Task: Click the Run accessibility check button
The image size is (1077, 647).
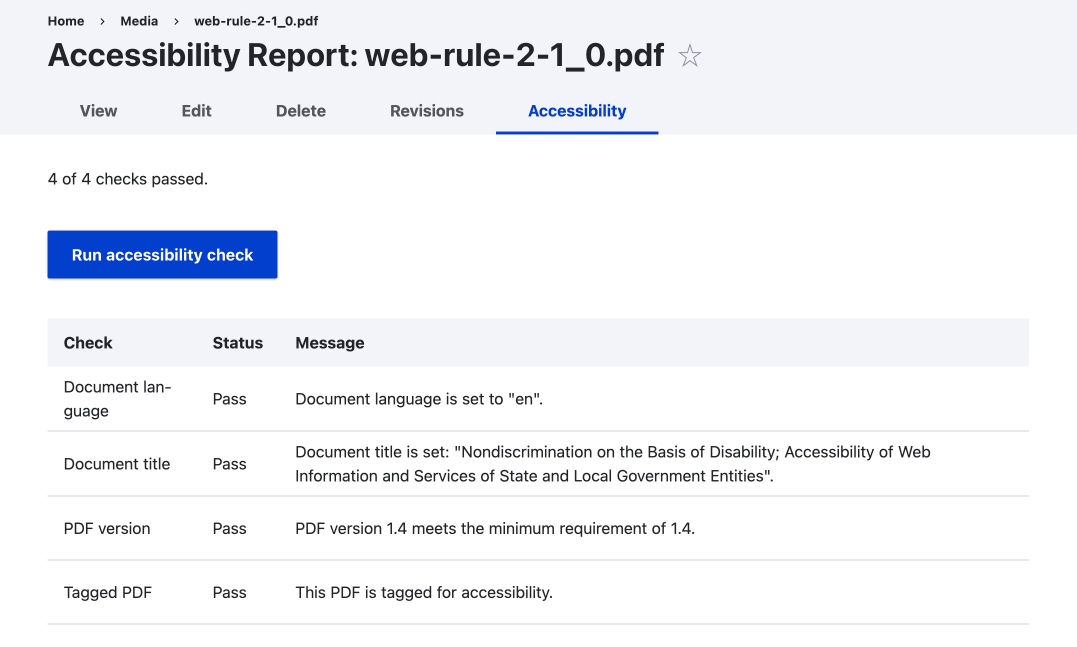Action: [x=162, y=255]
